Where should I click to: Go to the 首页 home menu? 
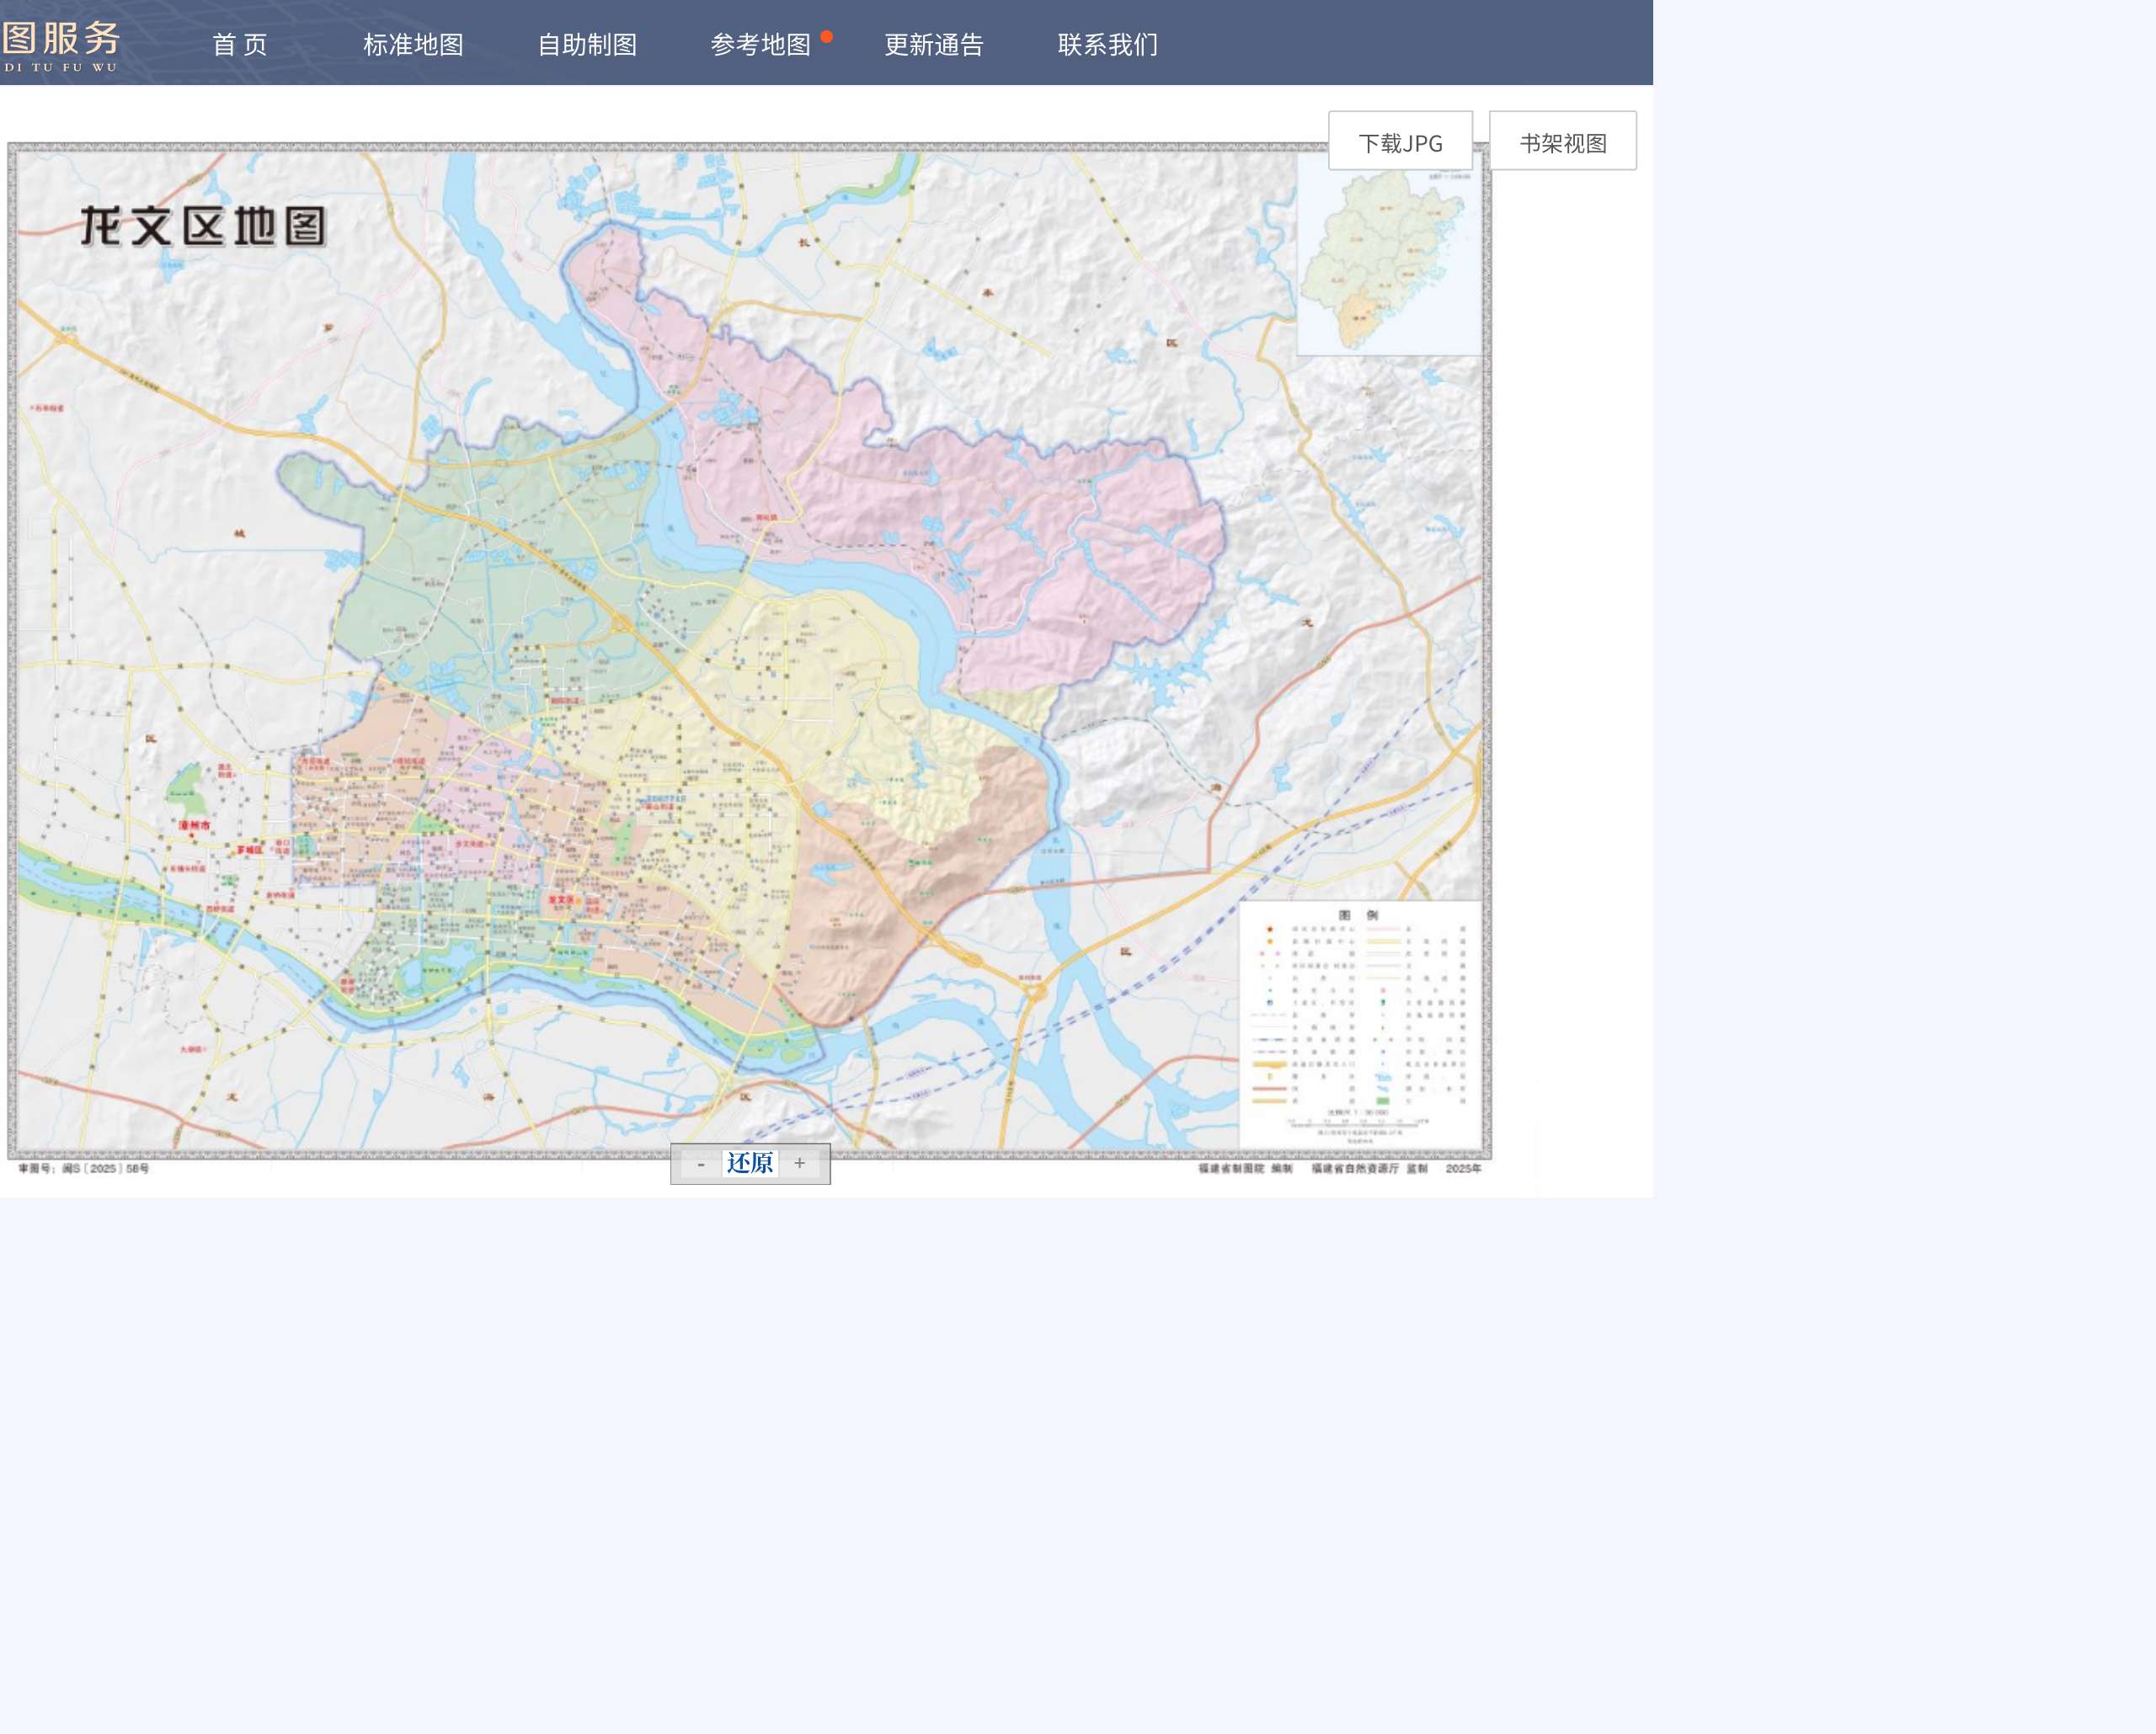(240, 45)
